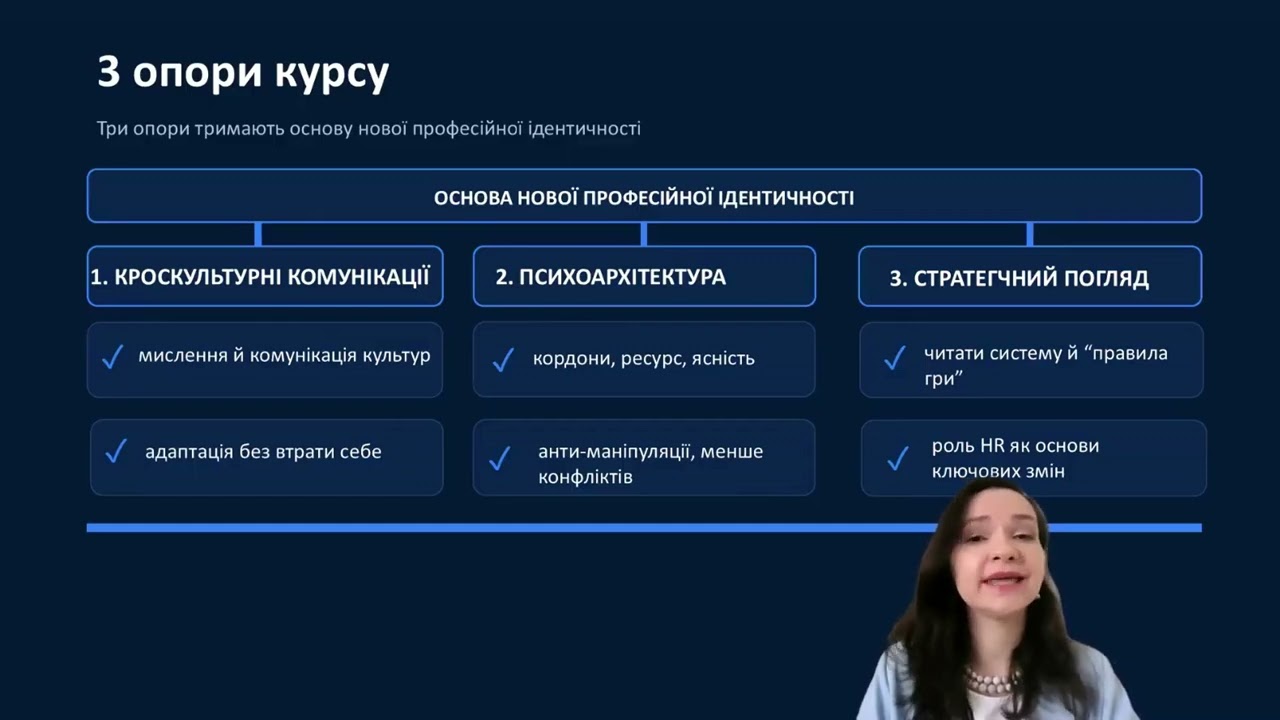Image resolution: width=1280 pixels, height=720 pixels.
Task: Click the text 'мислення й комунікація культур'
Action: pyautogui.click(x=284, y=356)
